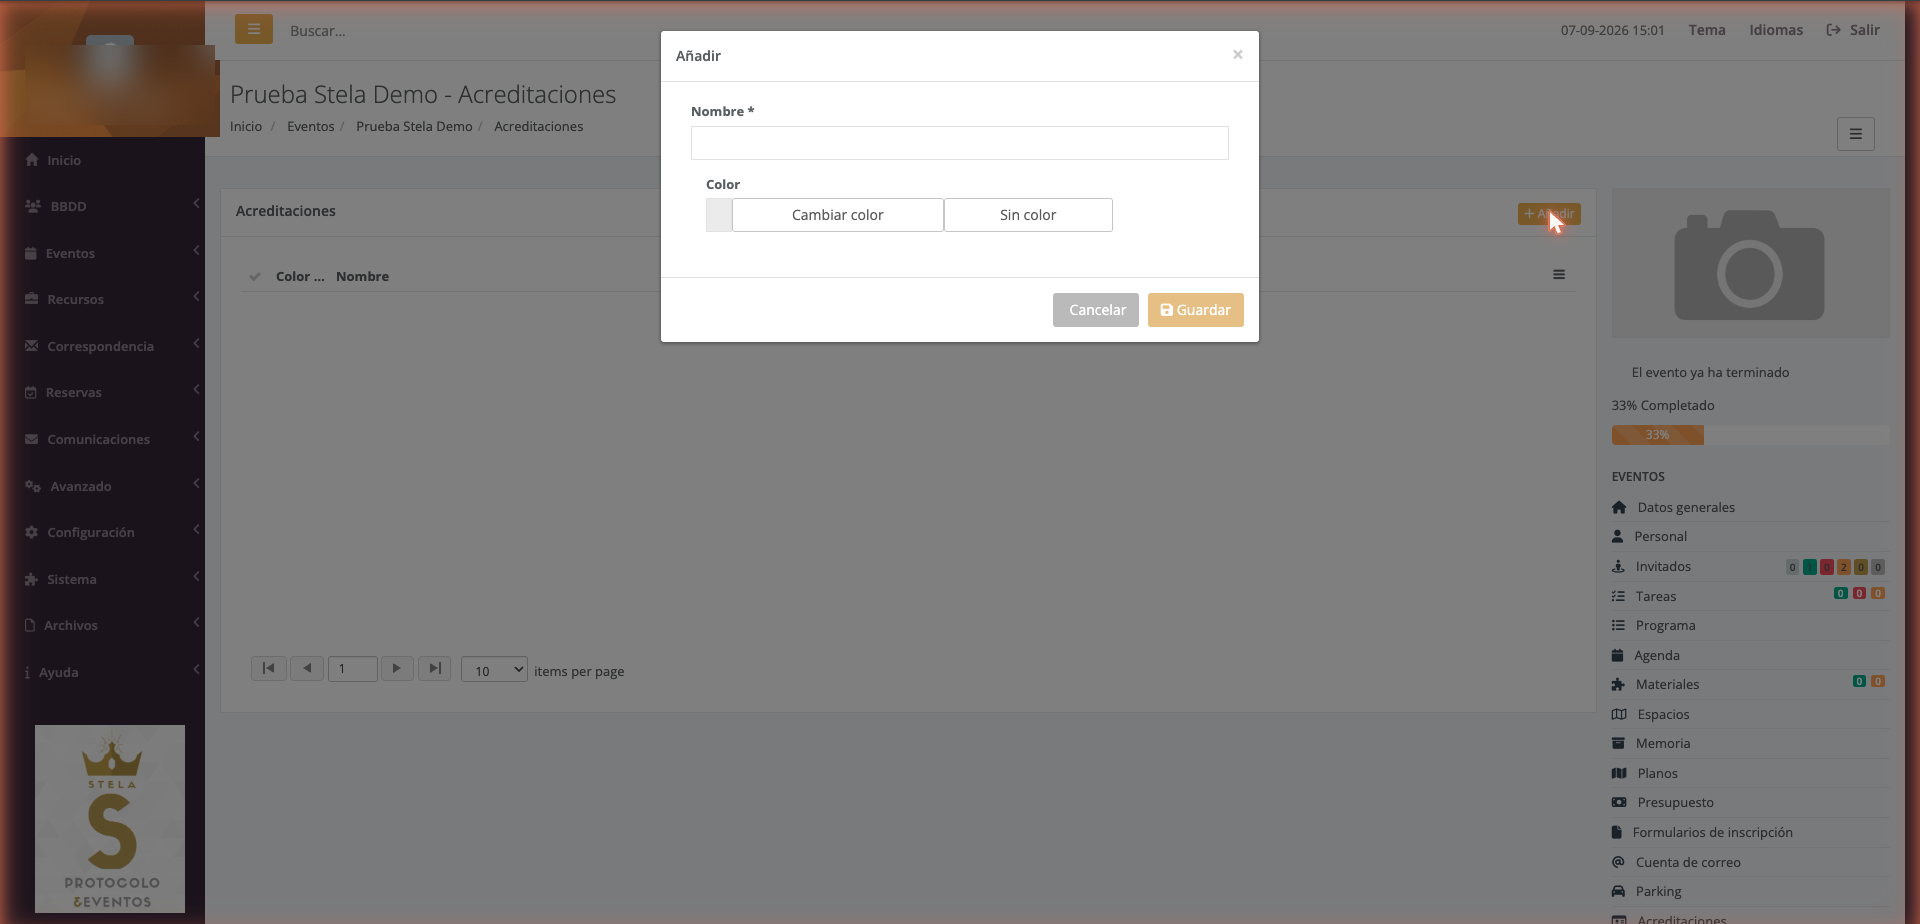The image size is (1920, 924).
Task: Click the Personal user icon
Action: pyautogui.click(x=1617, y=536)
